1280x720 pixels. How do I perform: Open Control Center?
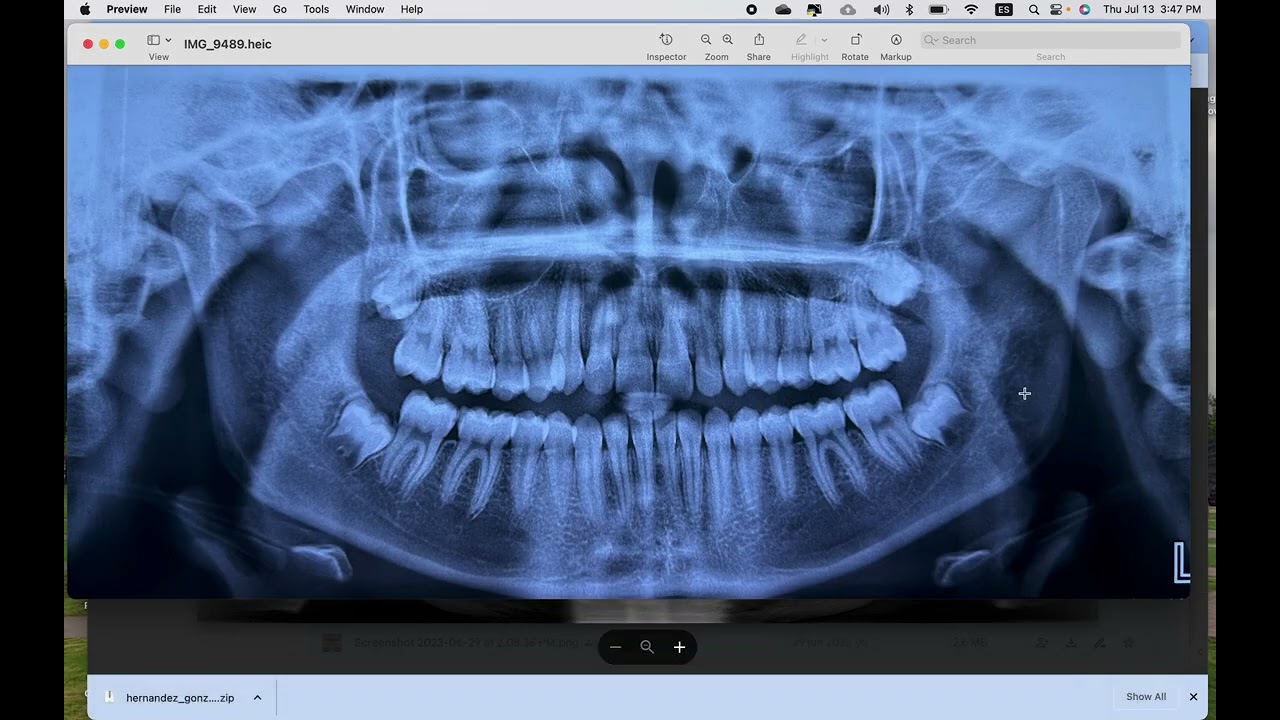[1057, 9]
